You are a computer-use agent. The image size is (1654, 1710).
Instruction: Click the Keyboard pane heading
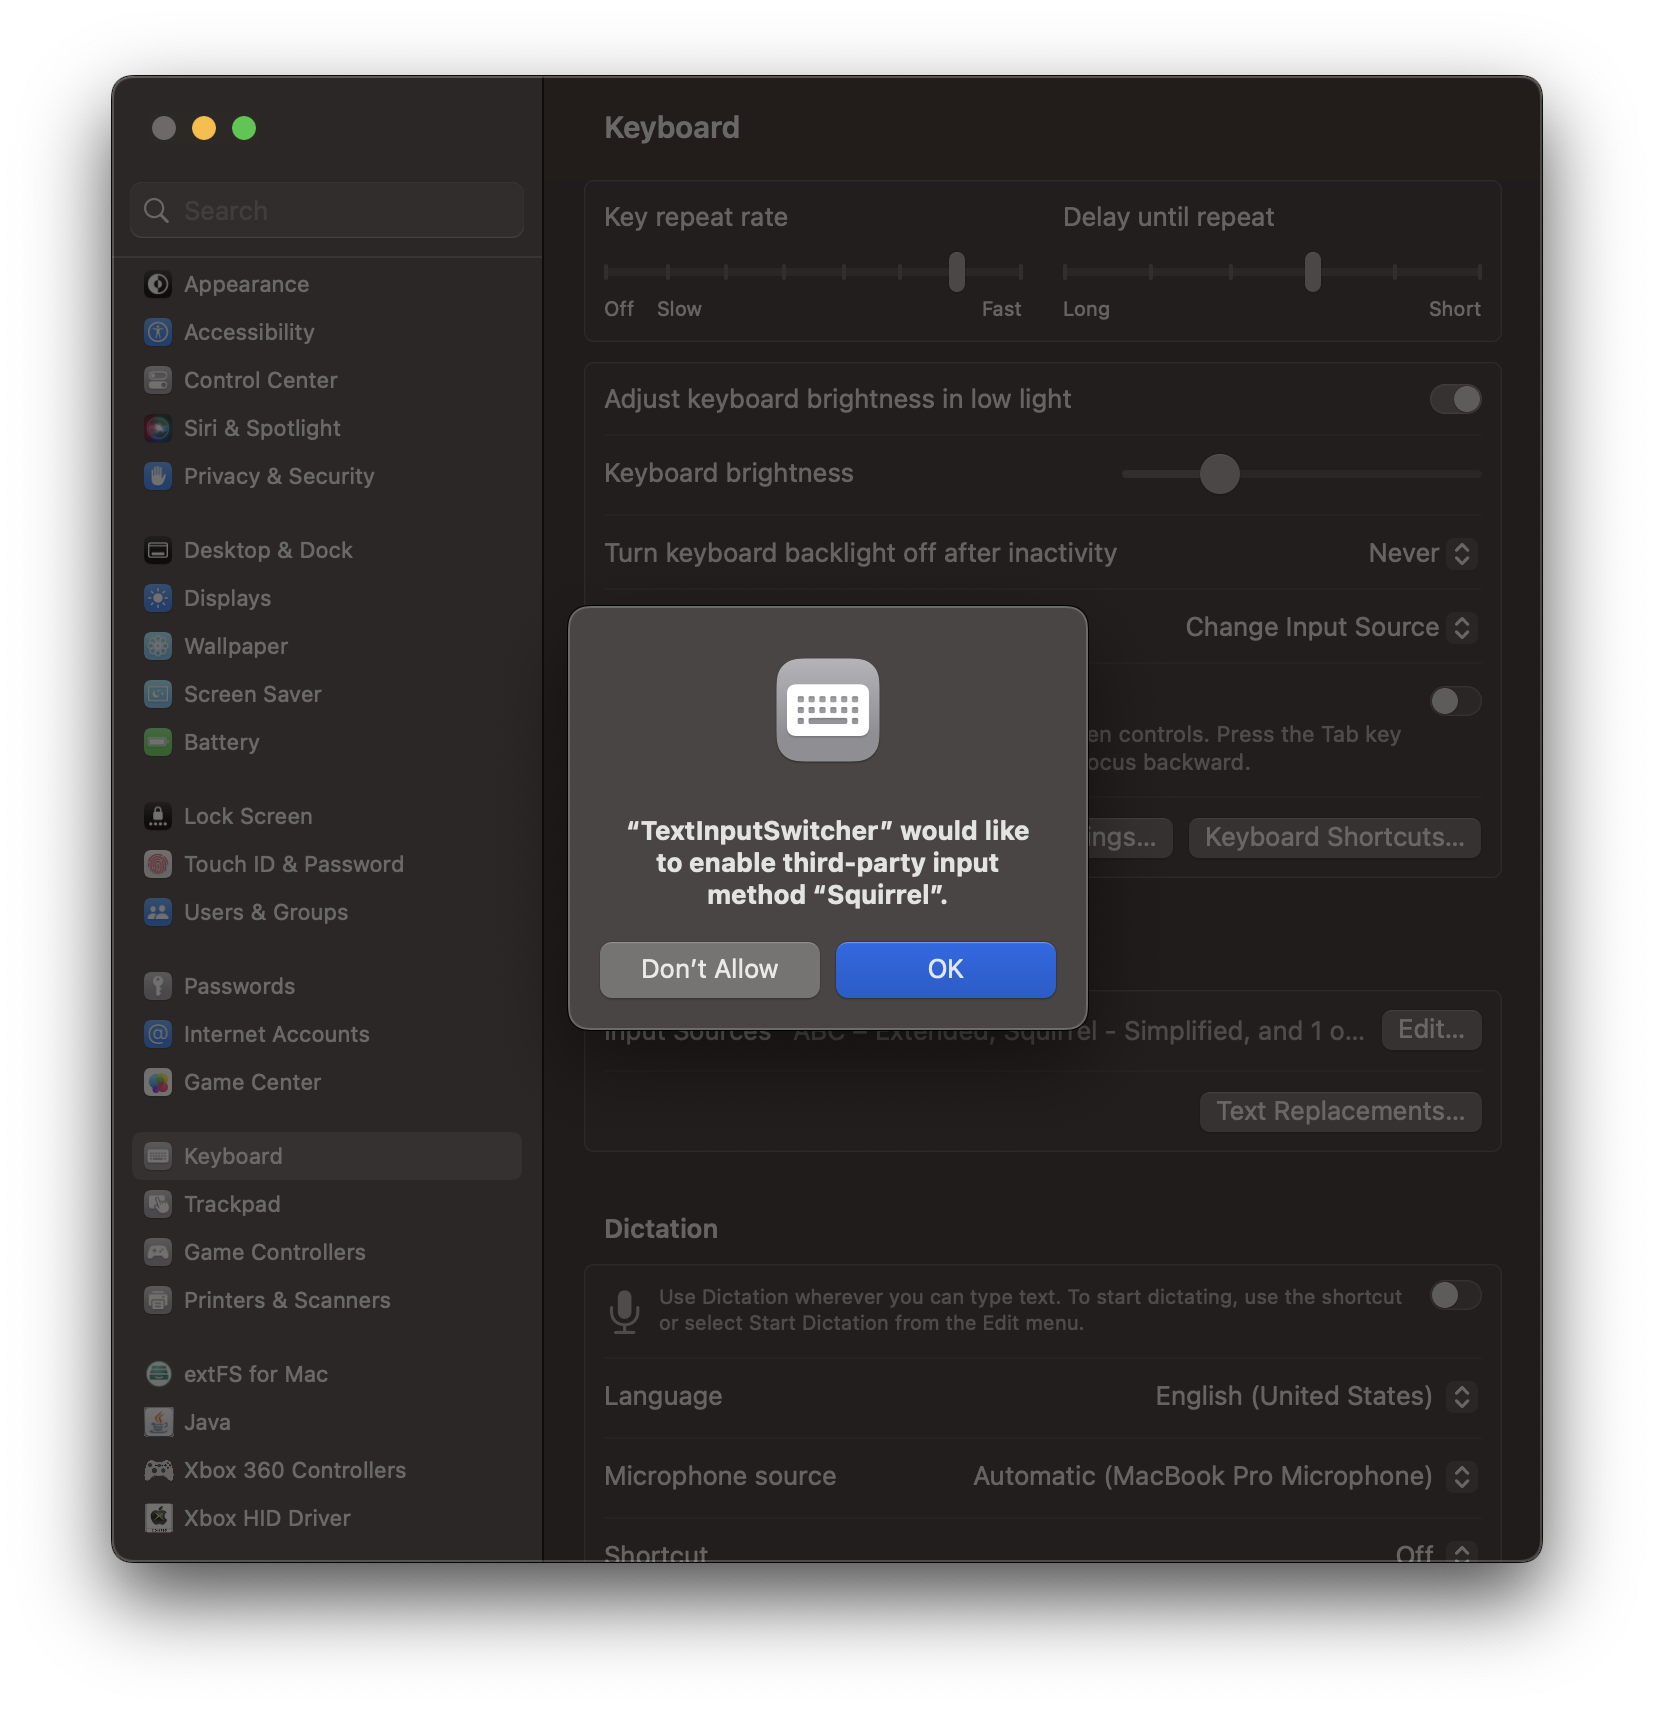[672, 128]
